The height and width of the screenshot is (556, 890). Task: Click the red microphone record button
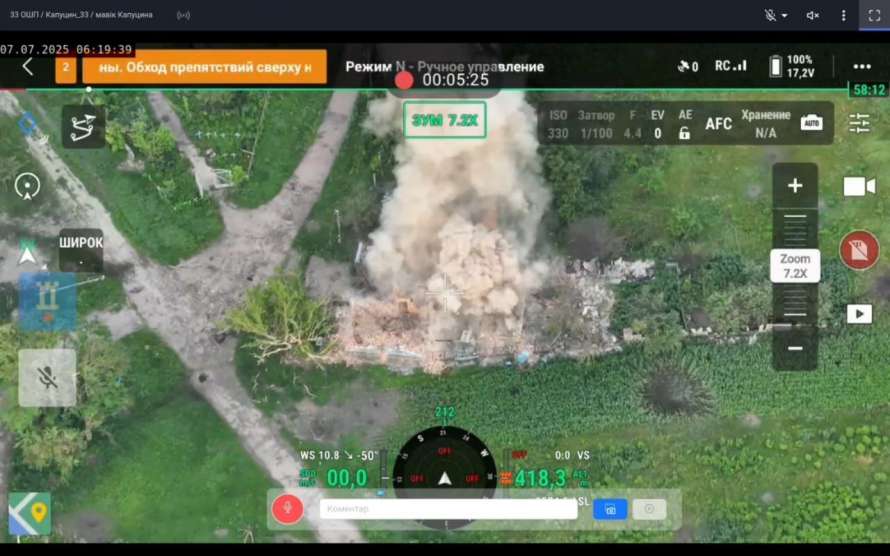point(288,508)
